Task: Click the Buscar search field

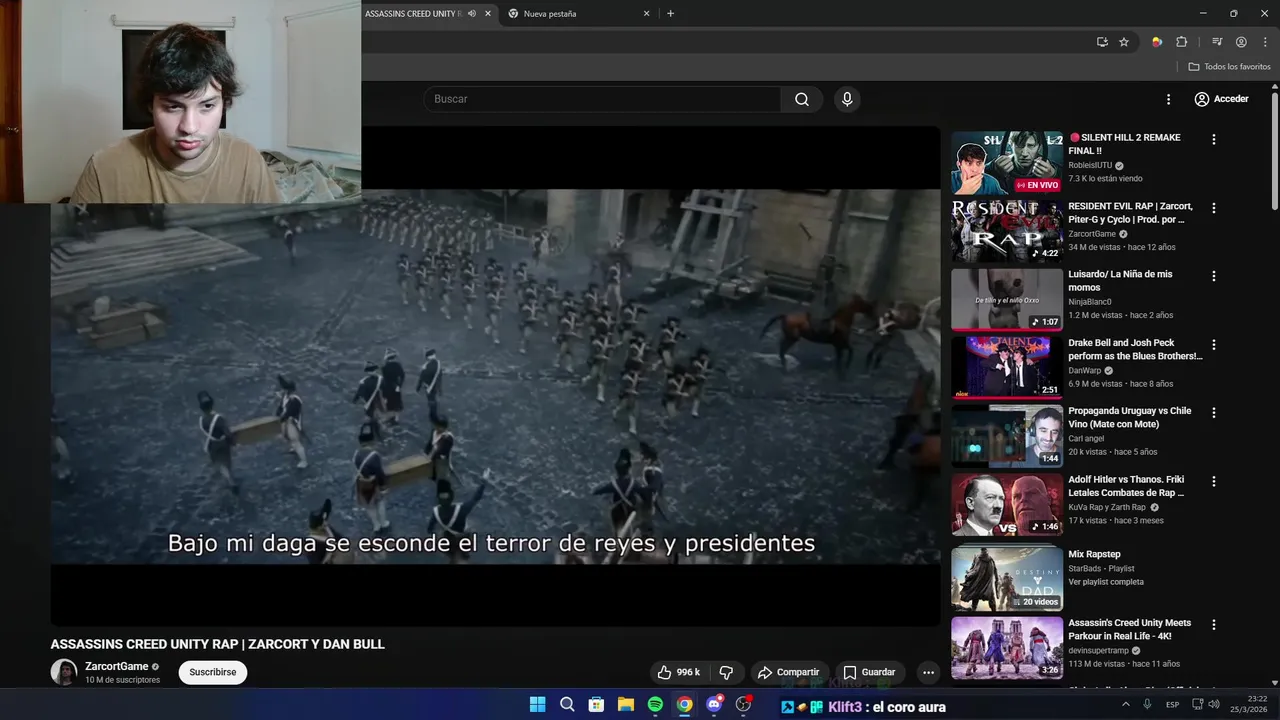Action: point(602,99)
